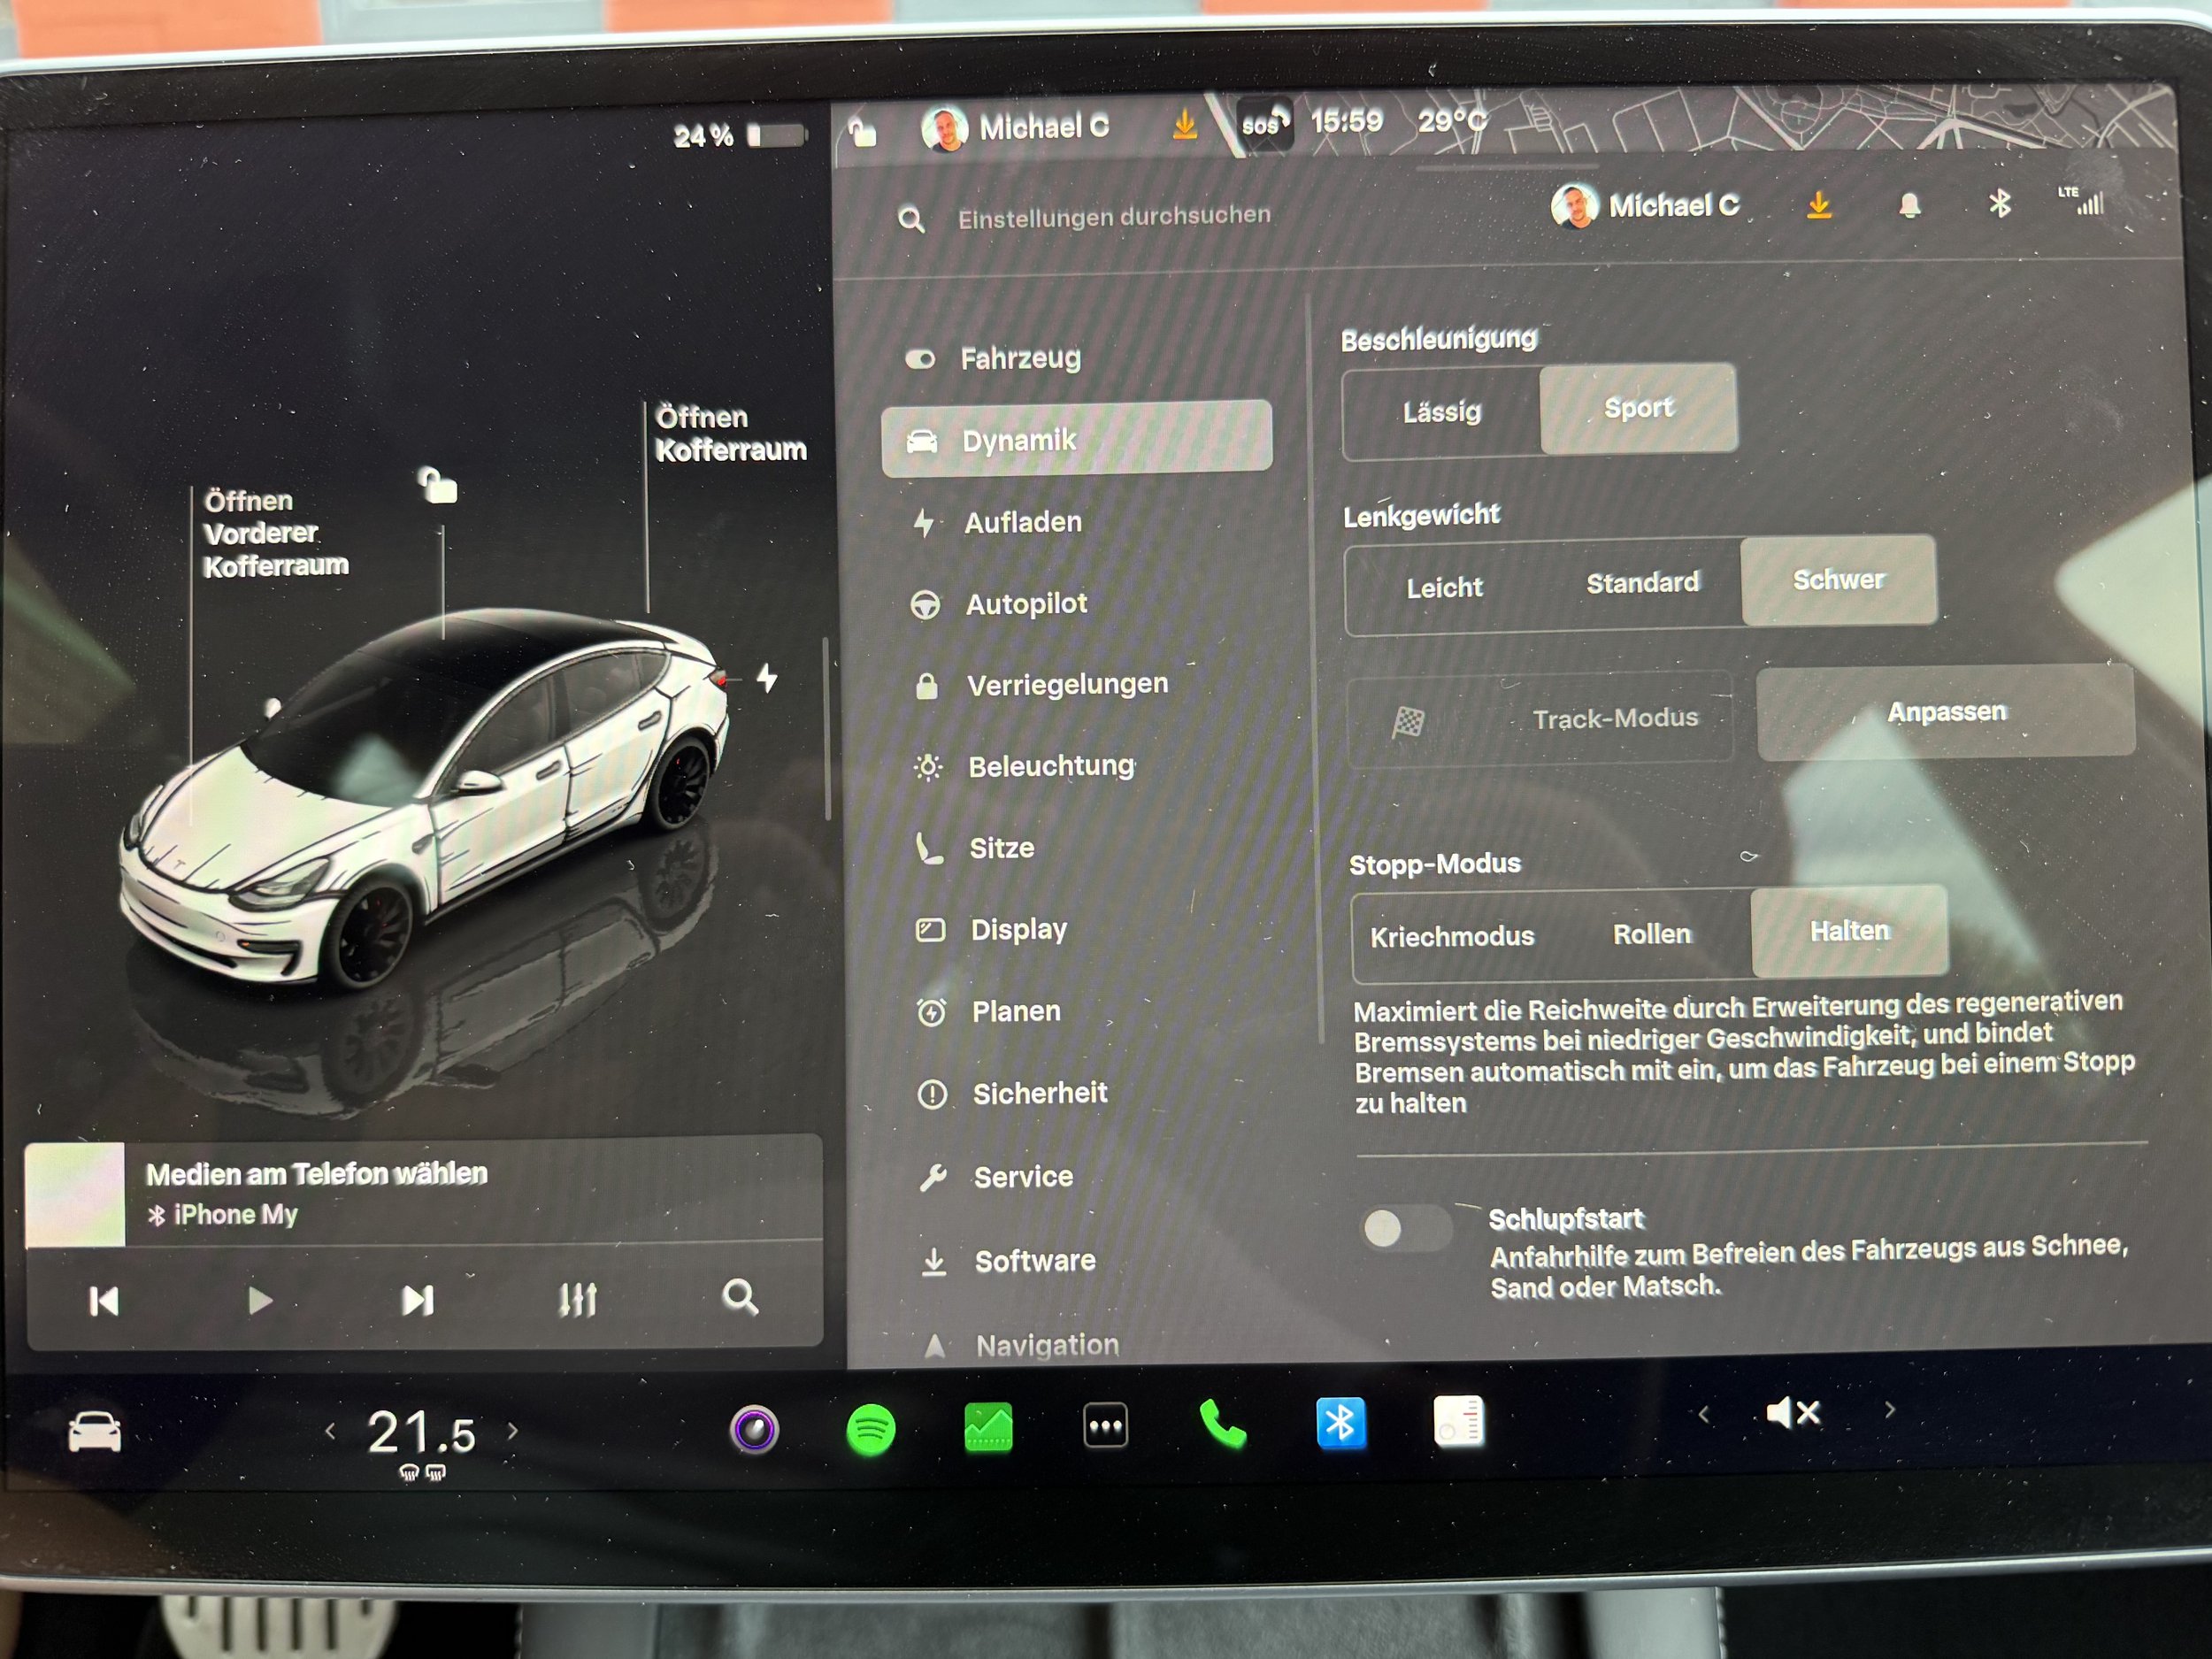Set Beschleunigung to Lässig

[x=1441, y=412]
